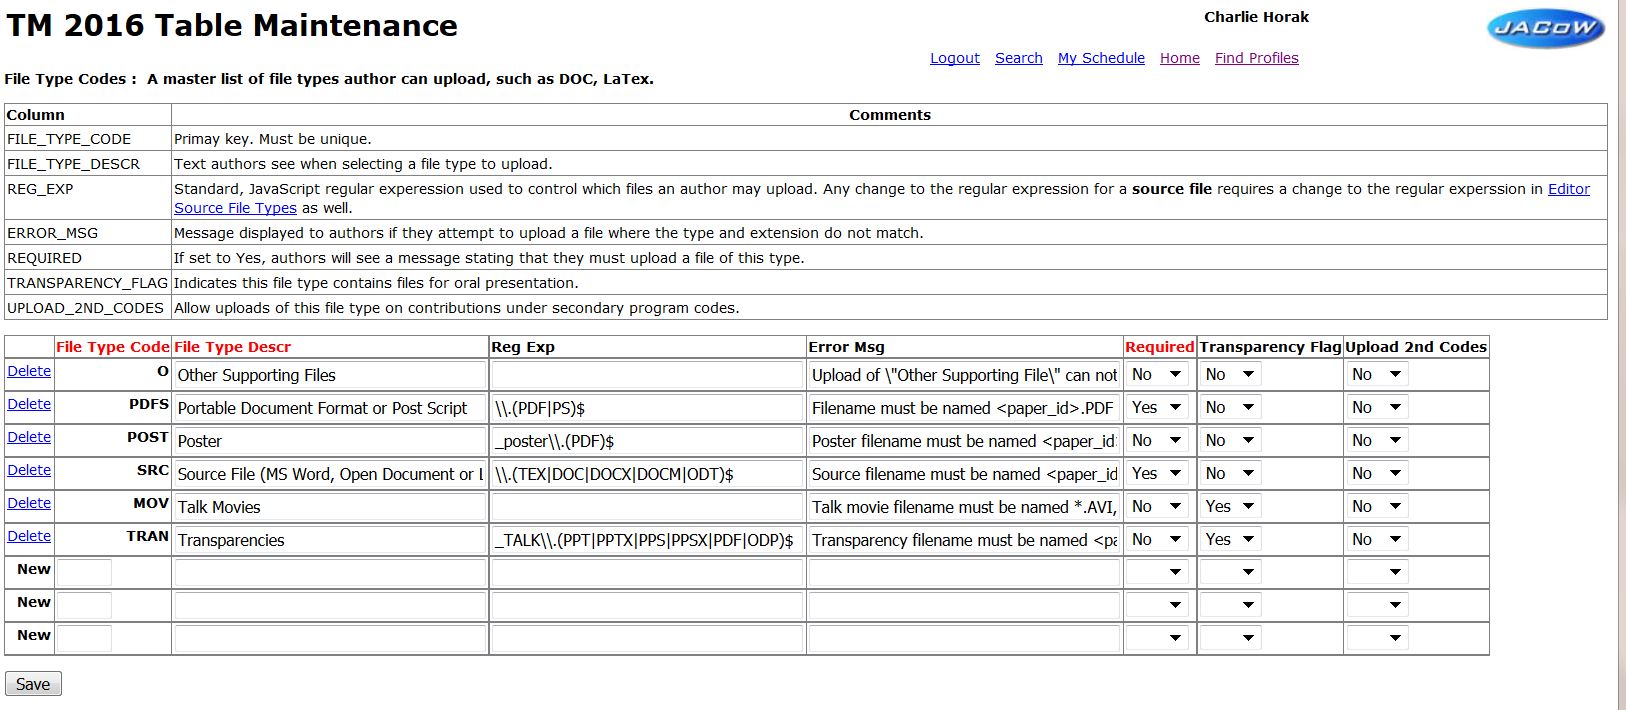Edit the Transparency filename error message field
This screenshot has width=1626, height=710.
(x=964, y=540)
